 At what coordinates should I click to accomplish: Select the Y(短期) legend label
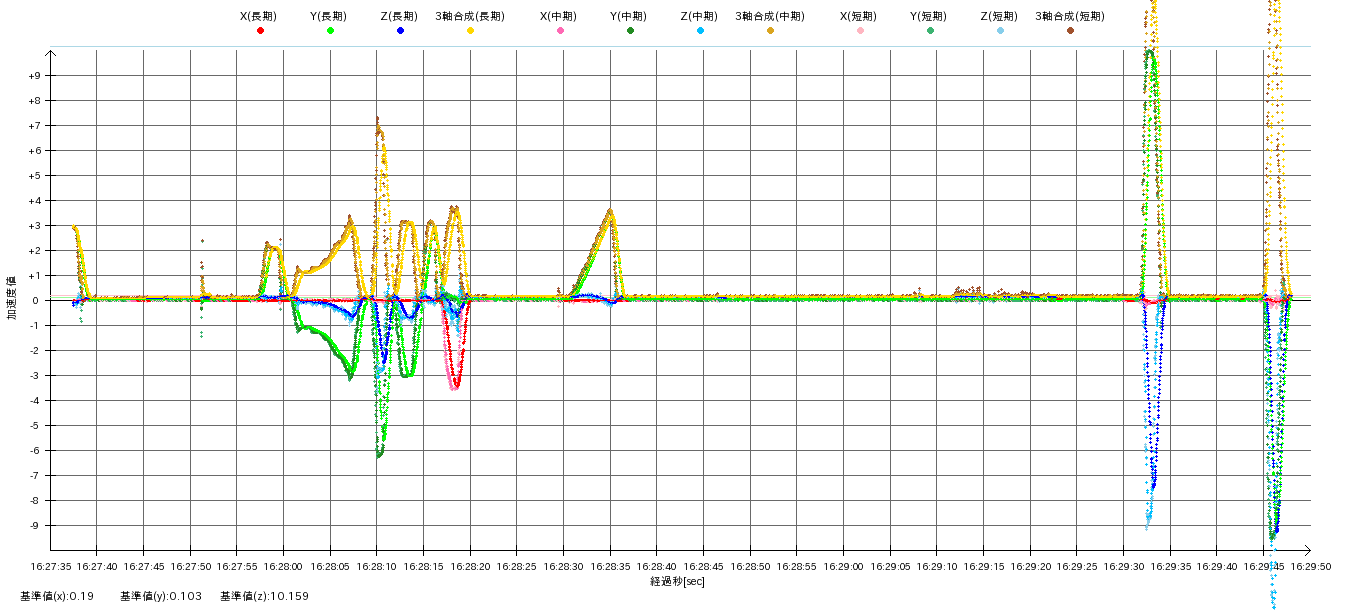[928, 16]
